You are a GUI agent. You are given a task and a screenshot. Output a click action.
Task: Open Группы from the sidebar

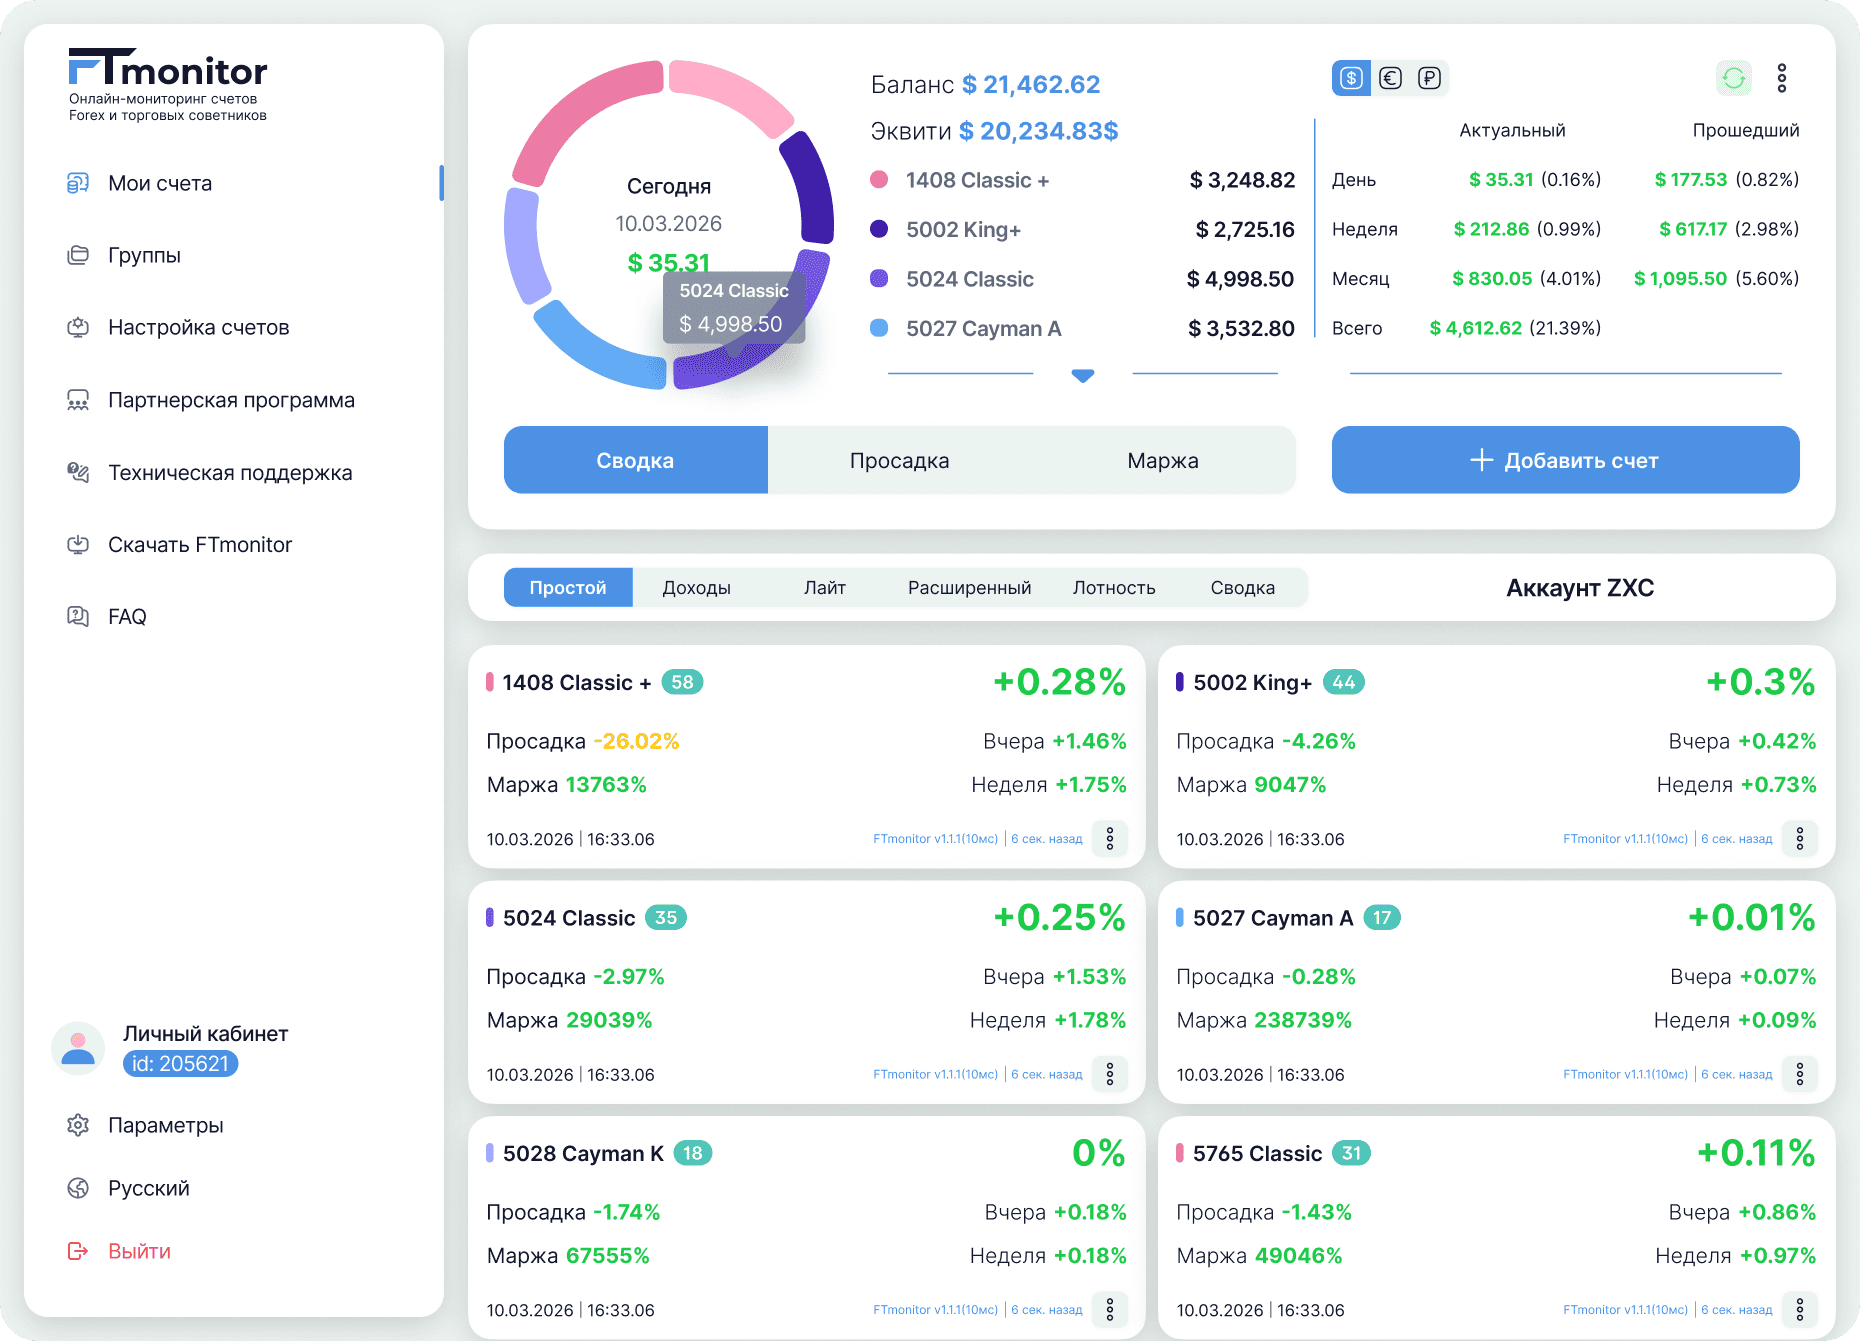(x=144, y=256)
